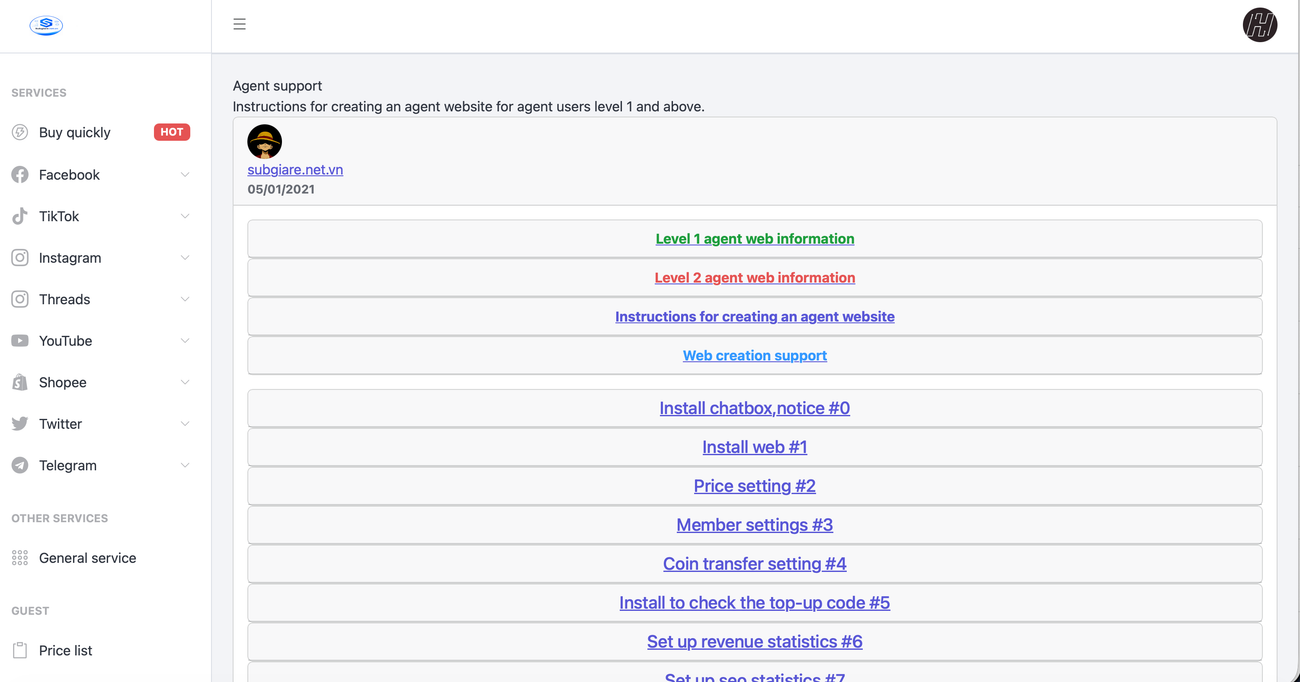The width and height of the screenshot is (1300, 682).
Task: Expand the TikTok services chevron
Action: click(x=185, y=216)
